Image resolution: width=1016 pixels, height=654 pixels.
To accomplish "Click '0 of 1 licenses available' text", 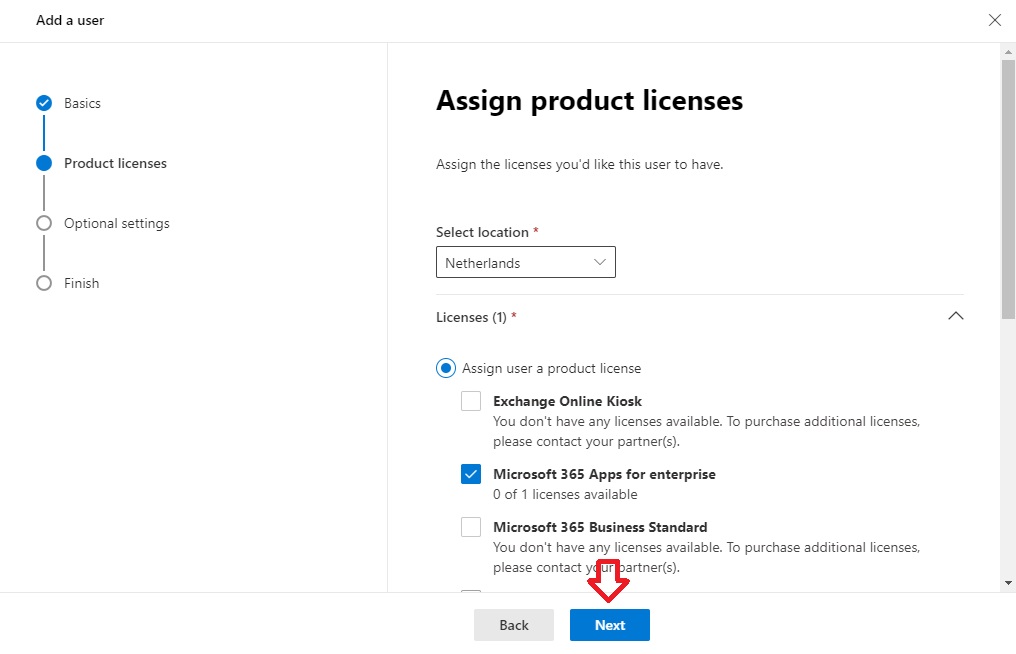I will pyautogui.click(x=565, y=495).
